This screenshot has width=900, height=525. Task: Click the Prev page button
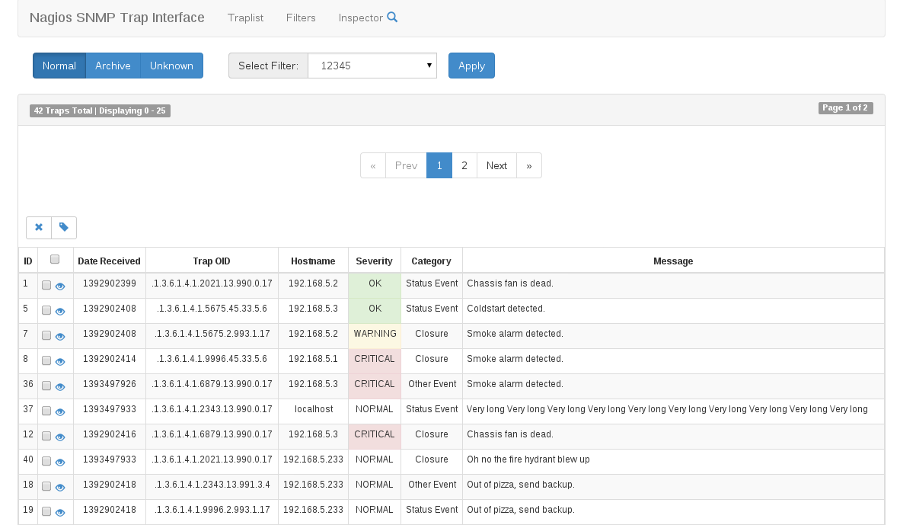(x=406, y=165)
